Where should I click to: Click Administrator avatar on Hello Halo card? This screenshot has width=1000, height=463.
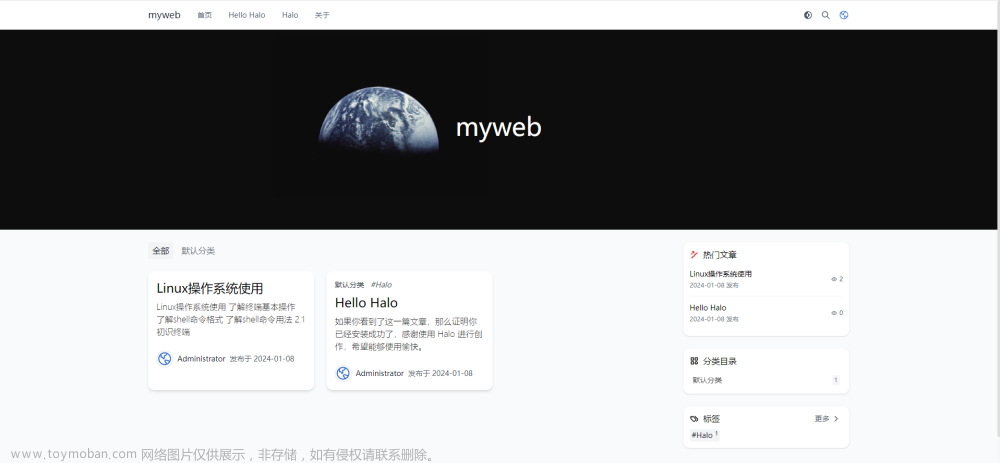[x=343, y=373]
